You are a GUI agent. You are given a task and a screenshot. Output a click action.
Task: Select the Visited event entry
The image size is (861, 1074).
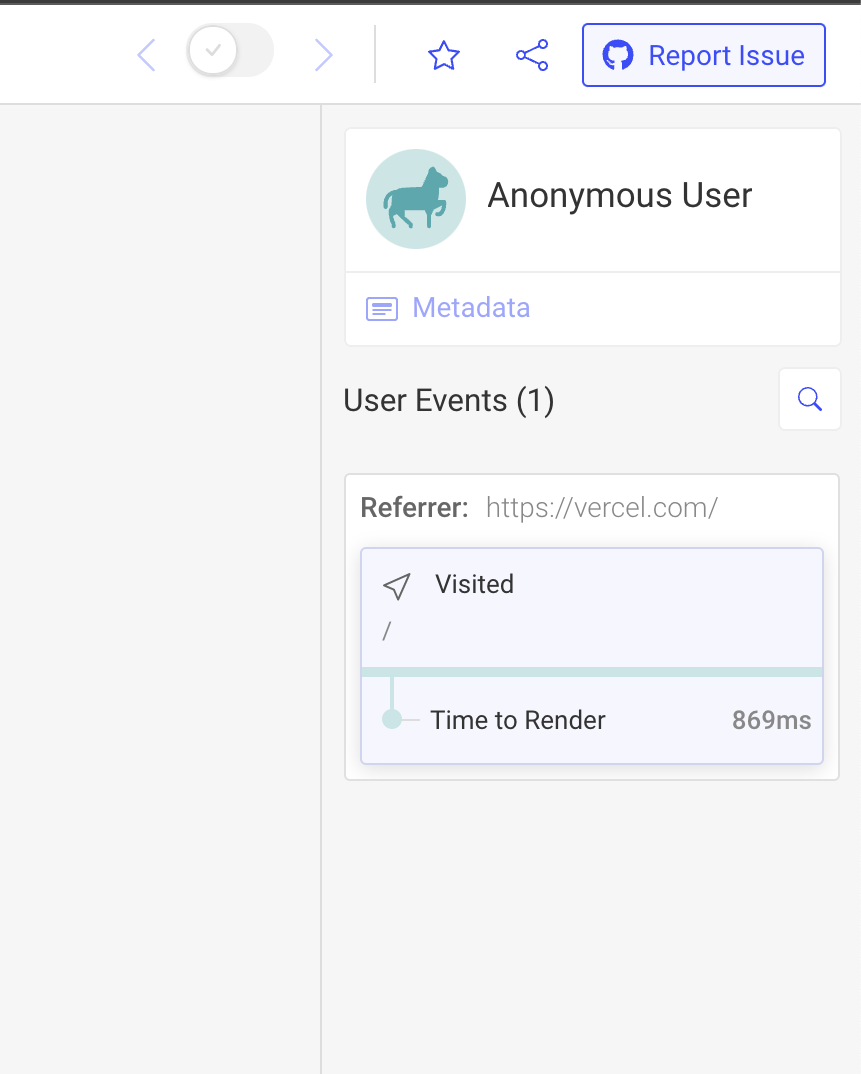tap(592, 608)
